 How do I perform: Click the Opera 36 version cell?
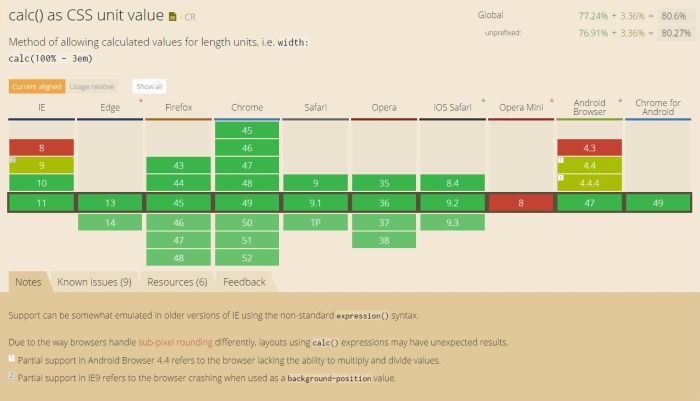click(x=384, y=203)
